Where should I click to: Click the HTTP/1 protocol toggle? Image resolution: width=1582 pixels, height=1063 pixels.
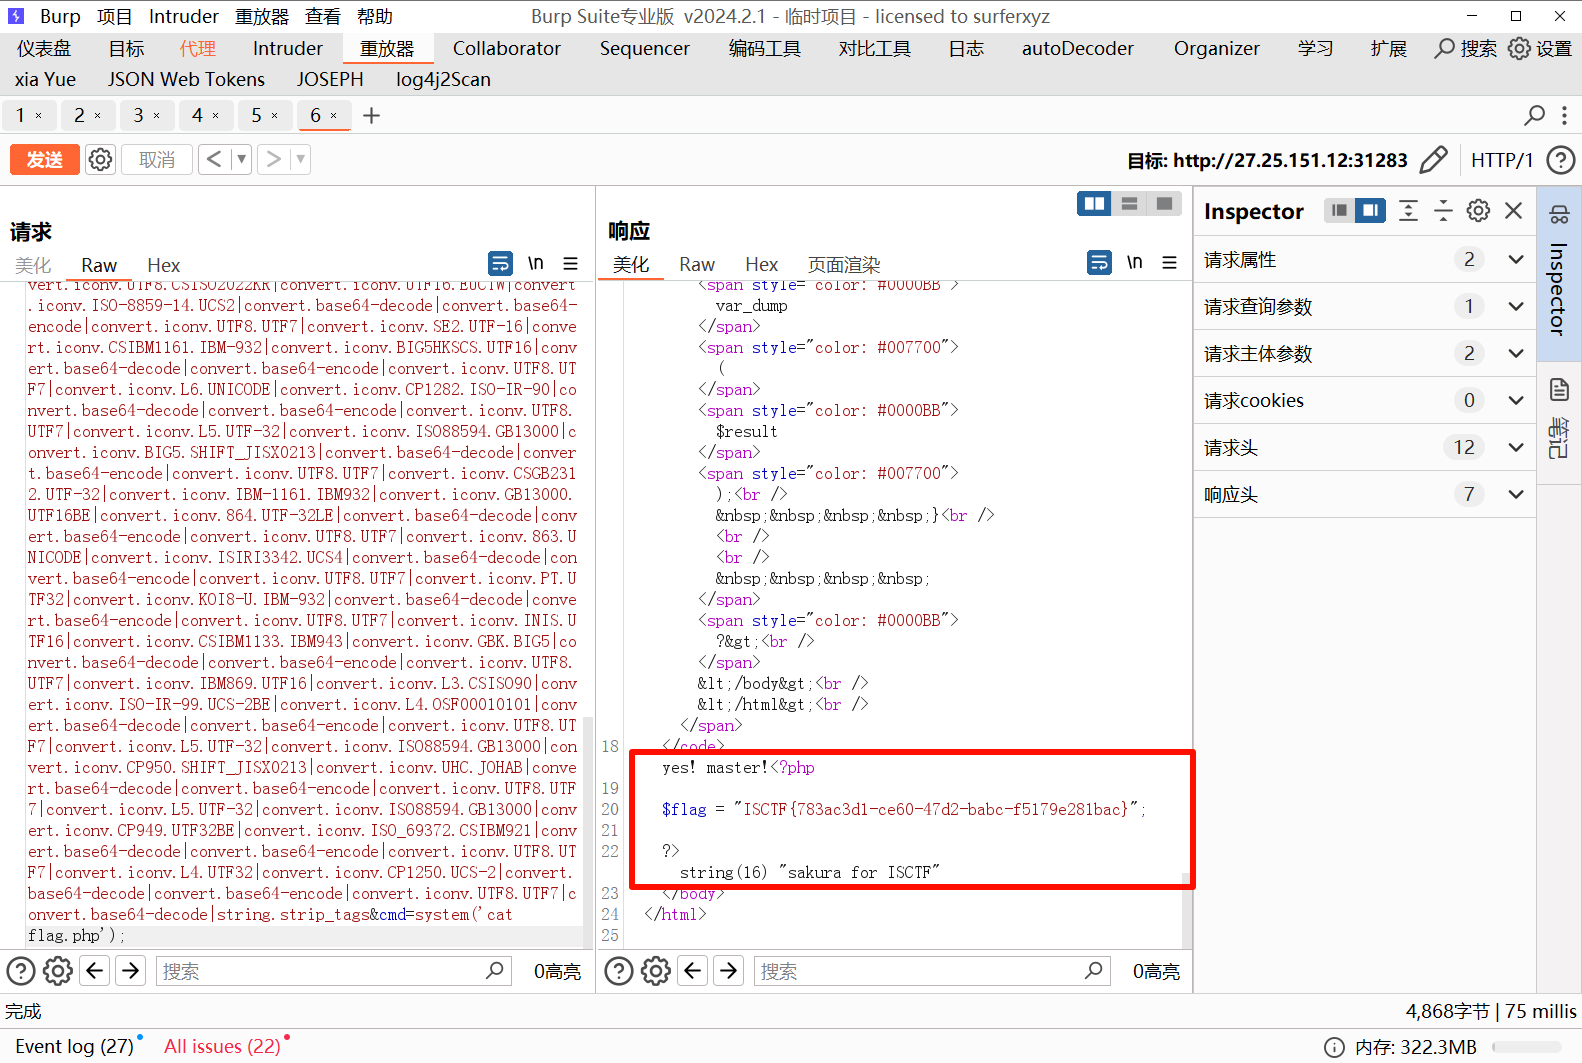tap(1502, 160)
